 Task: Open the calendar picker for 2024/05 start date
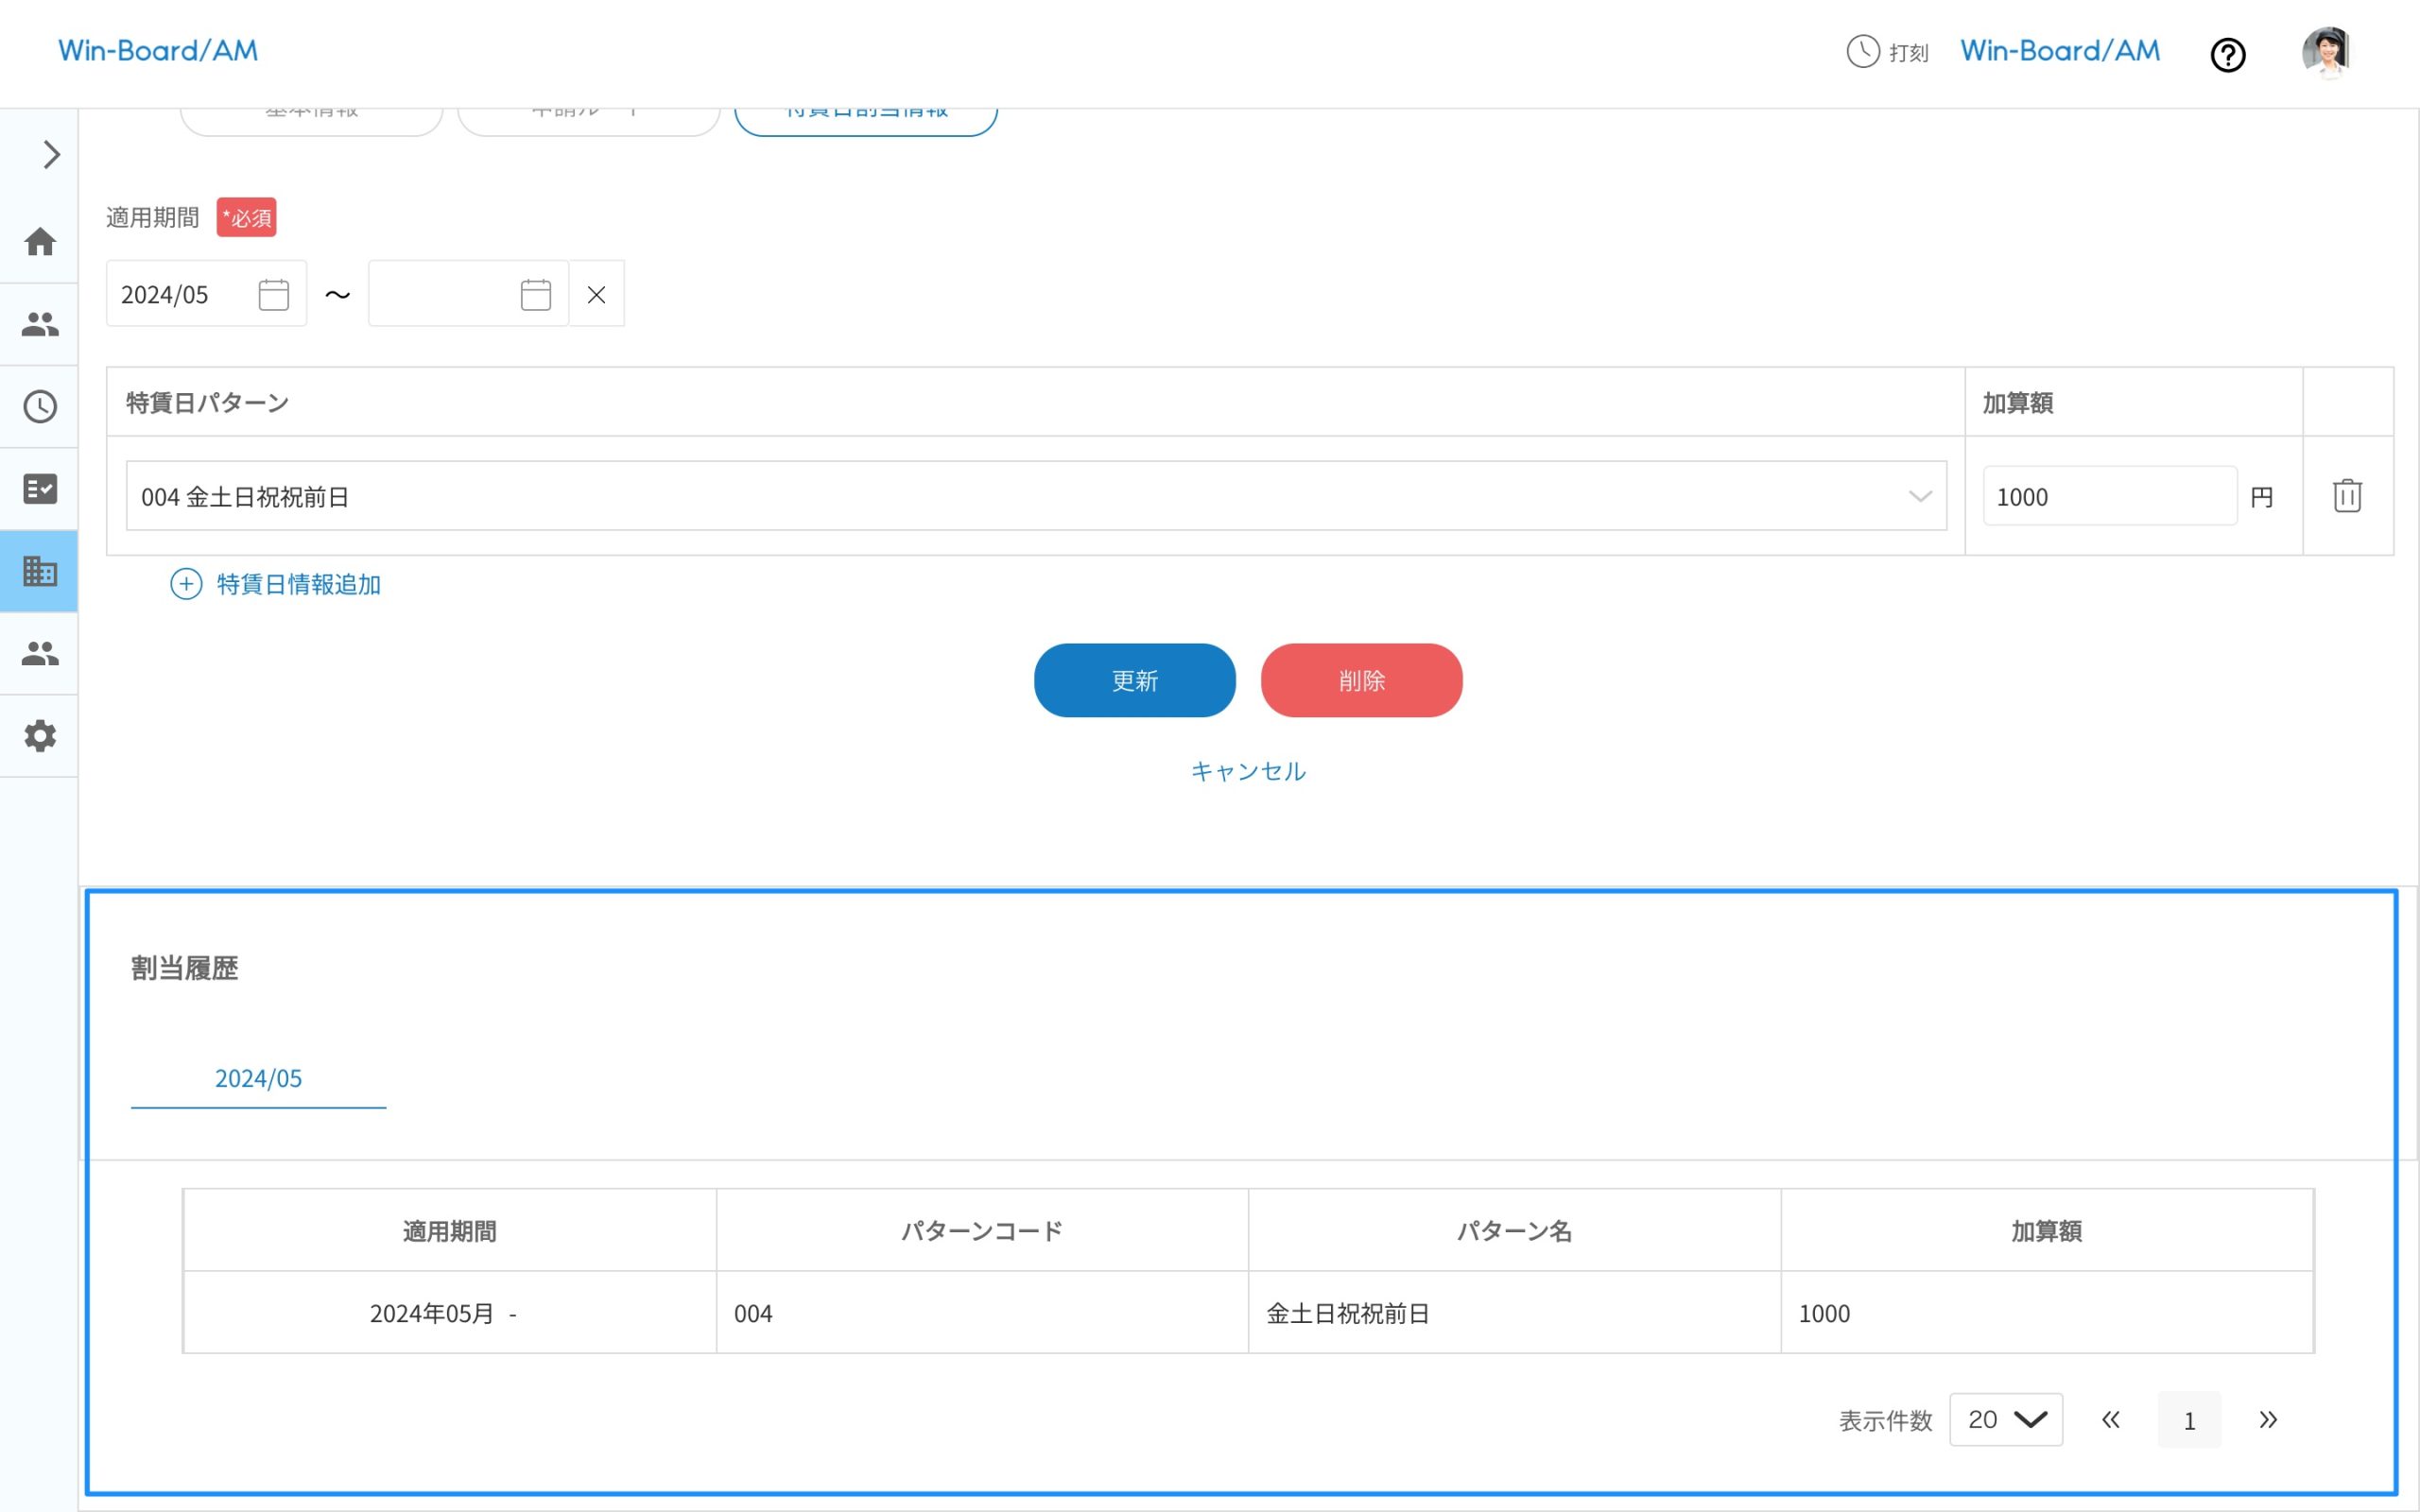tap(272, 293)
